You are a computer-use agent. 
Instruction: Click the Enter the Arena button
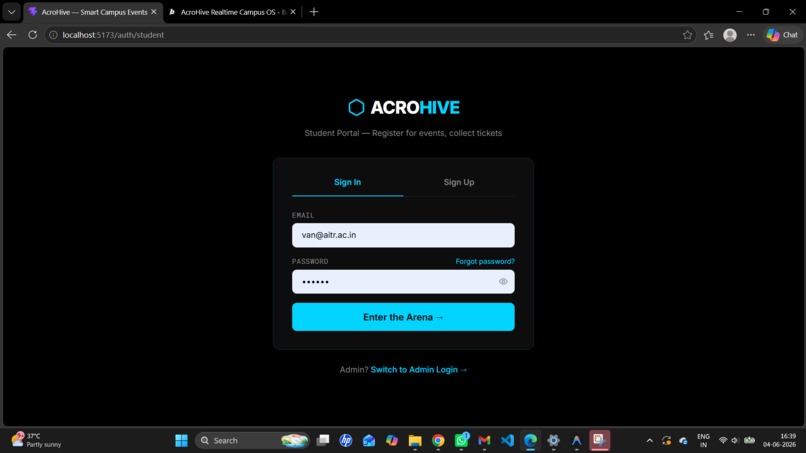pos(403,317)
